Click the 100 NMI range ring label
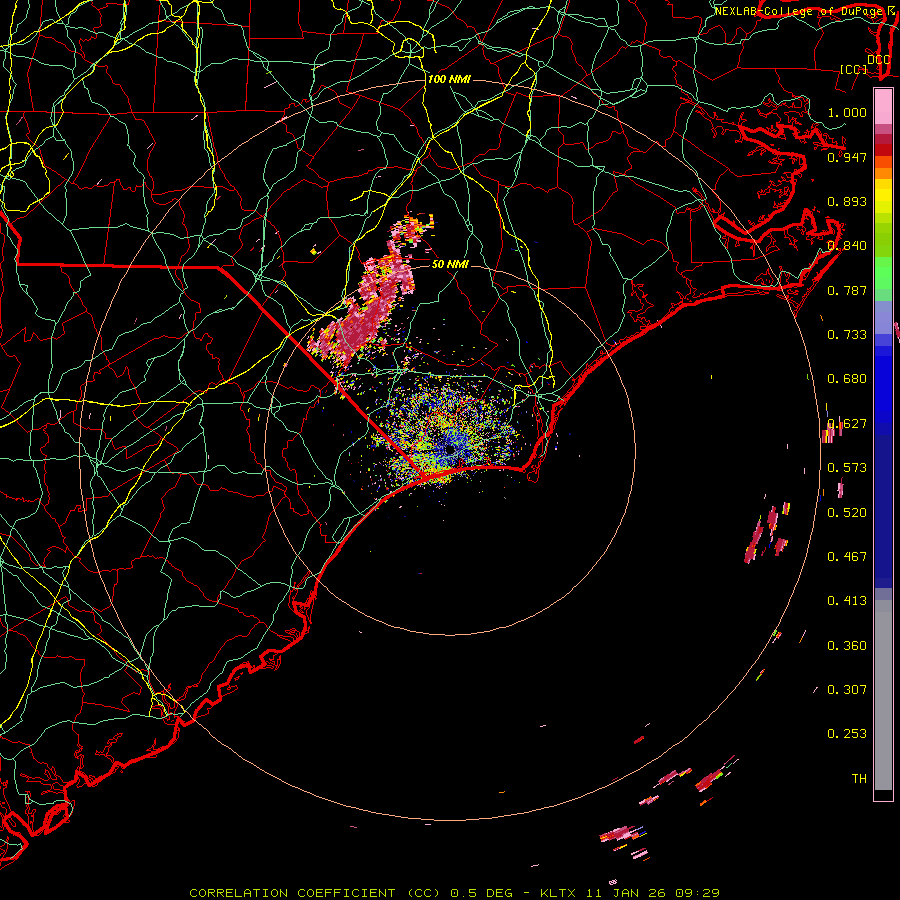 click(x=449, y=79)
